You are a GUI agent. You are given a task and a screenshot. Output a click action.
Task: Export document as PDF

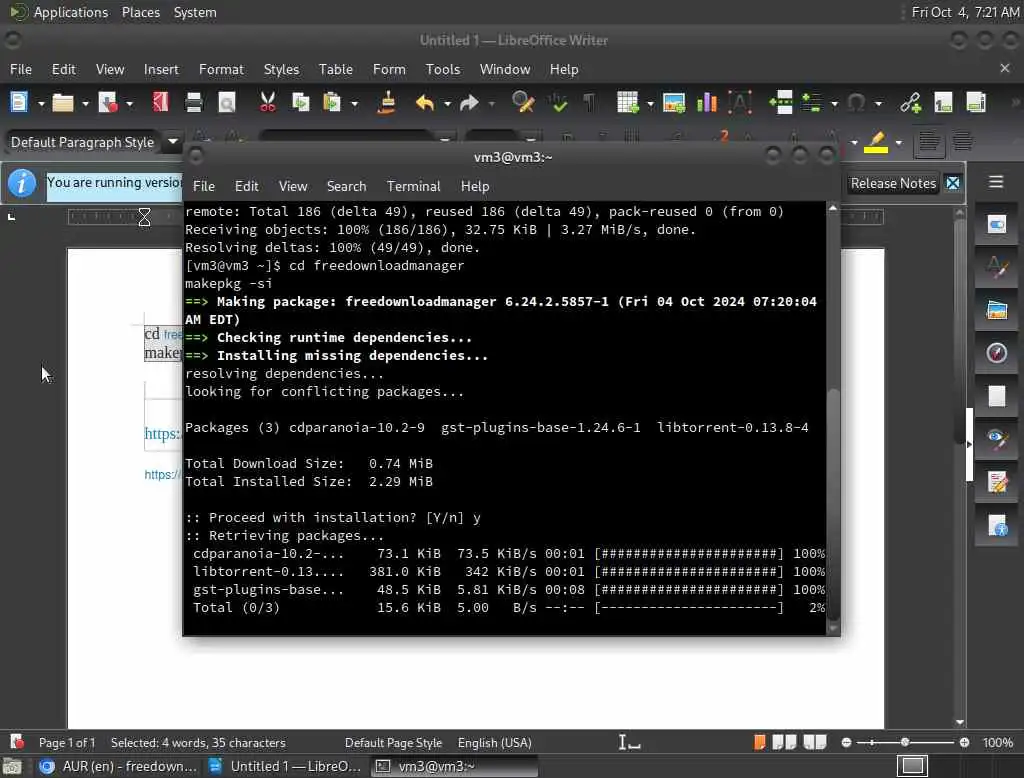[x=161, y=103]
